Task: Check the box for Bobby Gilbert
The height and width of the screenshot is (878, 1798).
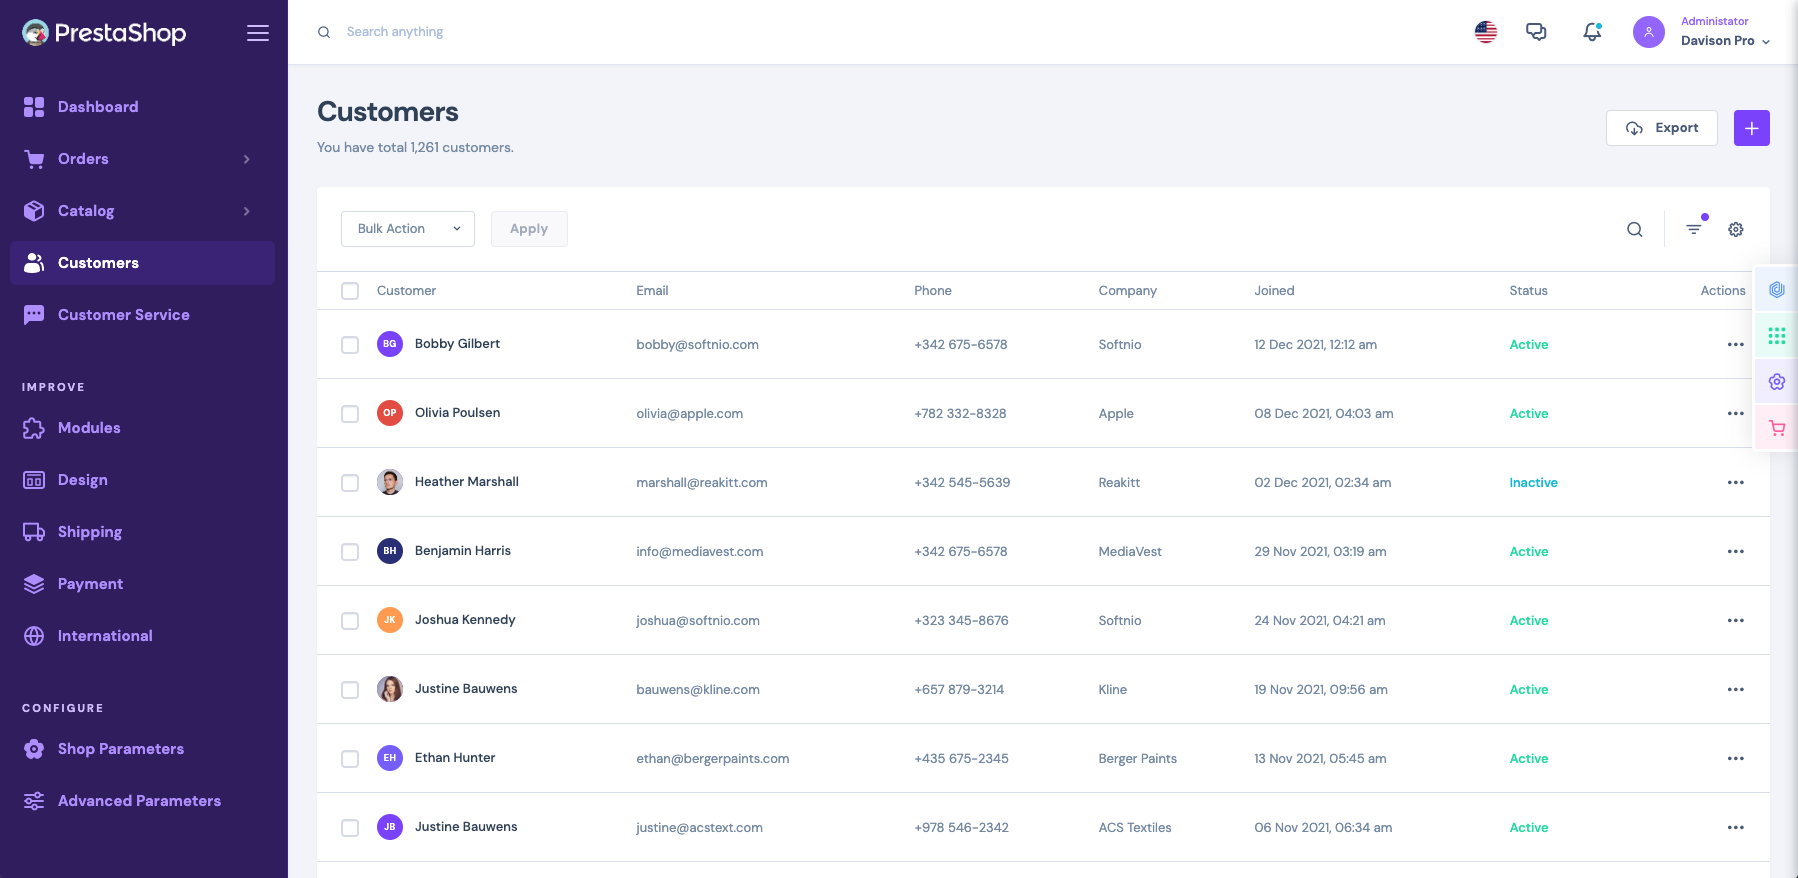Action: coord(350,345)
